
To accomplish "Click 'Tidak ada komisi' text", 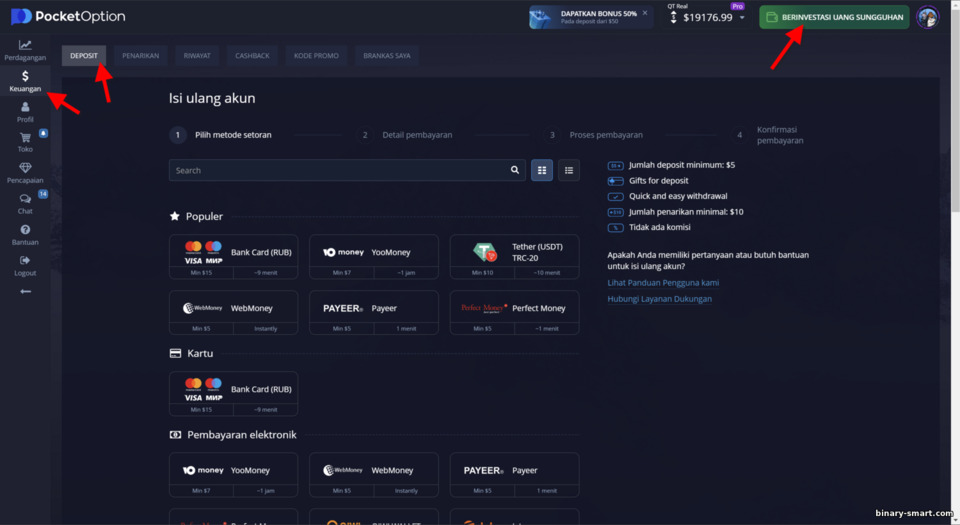I will 659,227.
